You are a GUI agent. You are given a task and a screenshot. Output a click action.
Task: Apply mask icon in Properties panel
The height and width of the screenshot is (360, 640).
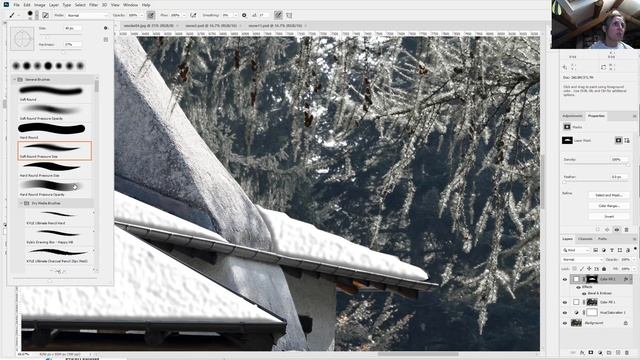607,229
